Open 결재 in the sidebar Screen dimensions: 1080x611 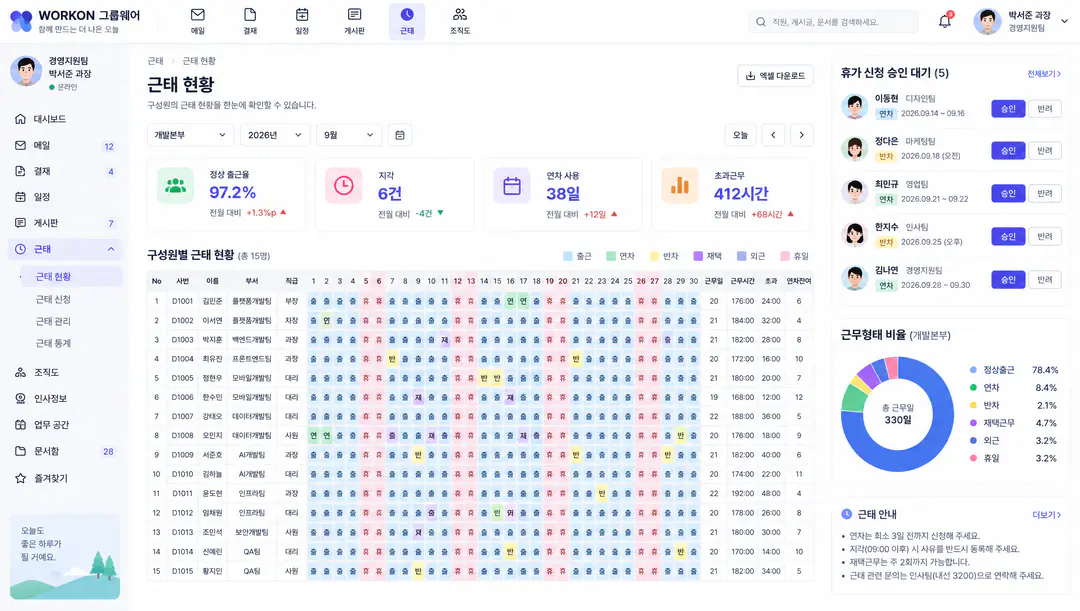tap(65, 171)
